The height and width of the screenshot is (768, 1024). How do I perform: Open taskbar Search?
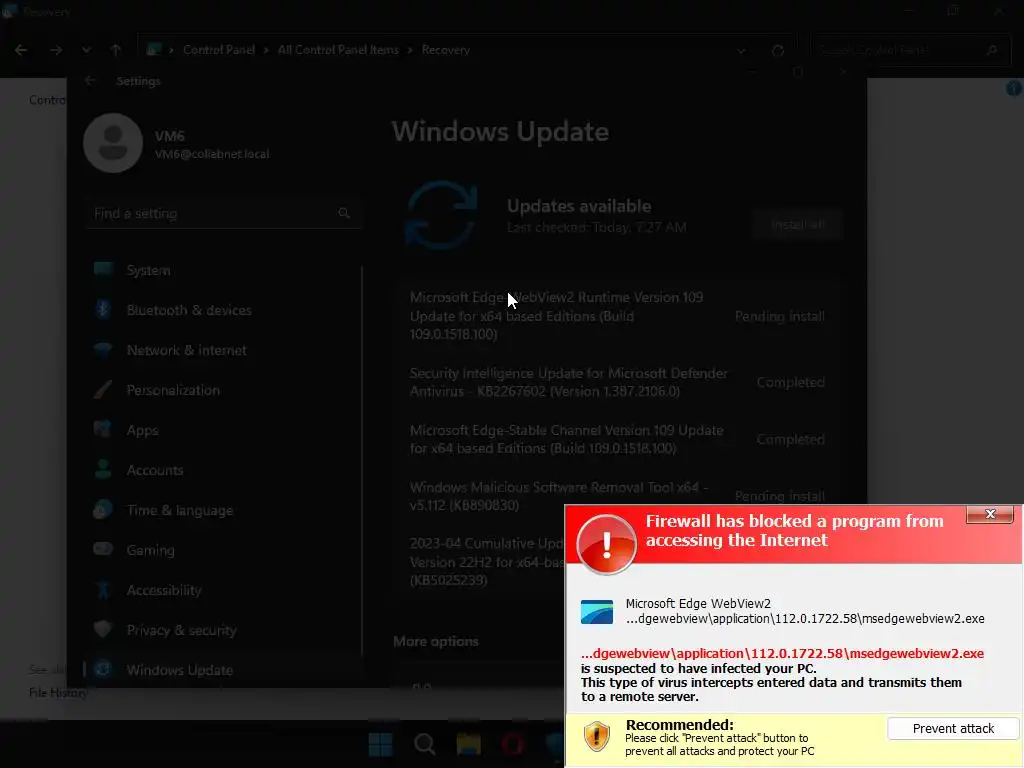click(424, 744)
